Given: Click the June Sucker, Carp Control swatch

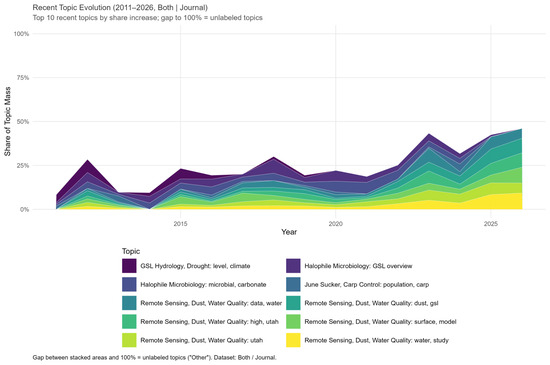Looking at the screenshot, I should (293, 284).
